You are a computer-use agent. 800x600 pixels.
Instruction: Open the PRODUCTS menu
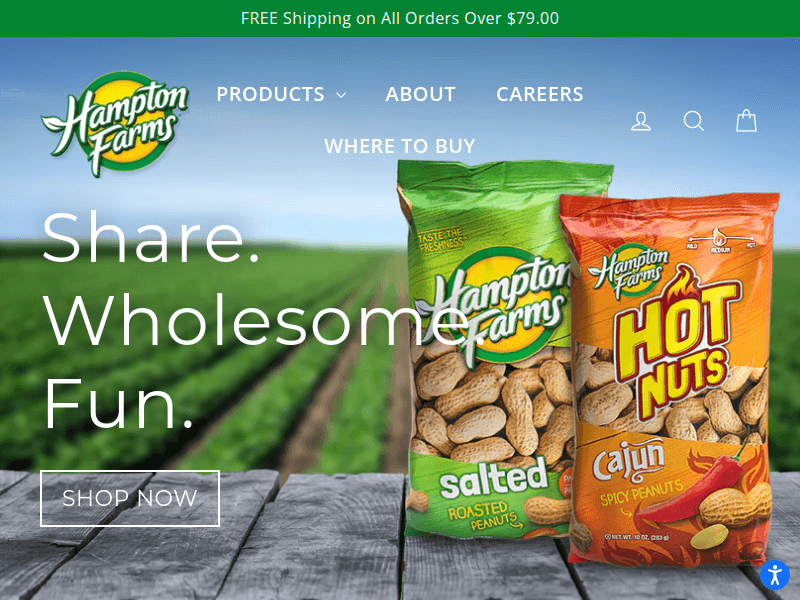[x=281, y=94]
